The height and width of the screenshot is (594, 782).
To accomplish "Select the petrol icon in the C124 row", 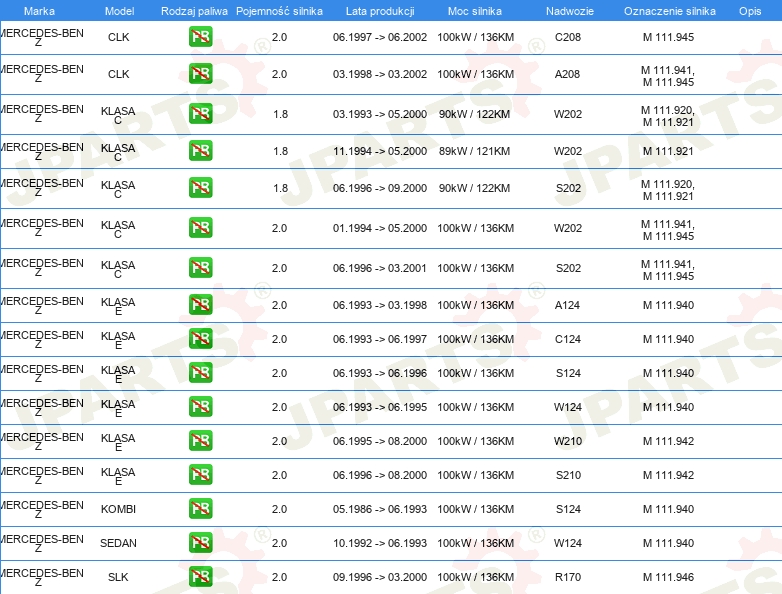I will click(200, 339).
